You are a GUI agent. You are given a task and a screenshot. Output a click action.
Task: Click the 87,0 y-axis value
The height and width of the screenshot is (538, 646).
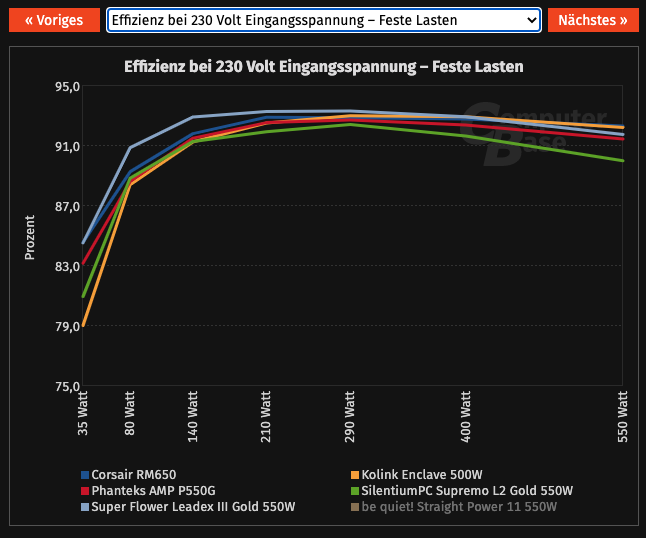(x=68, y=206)
